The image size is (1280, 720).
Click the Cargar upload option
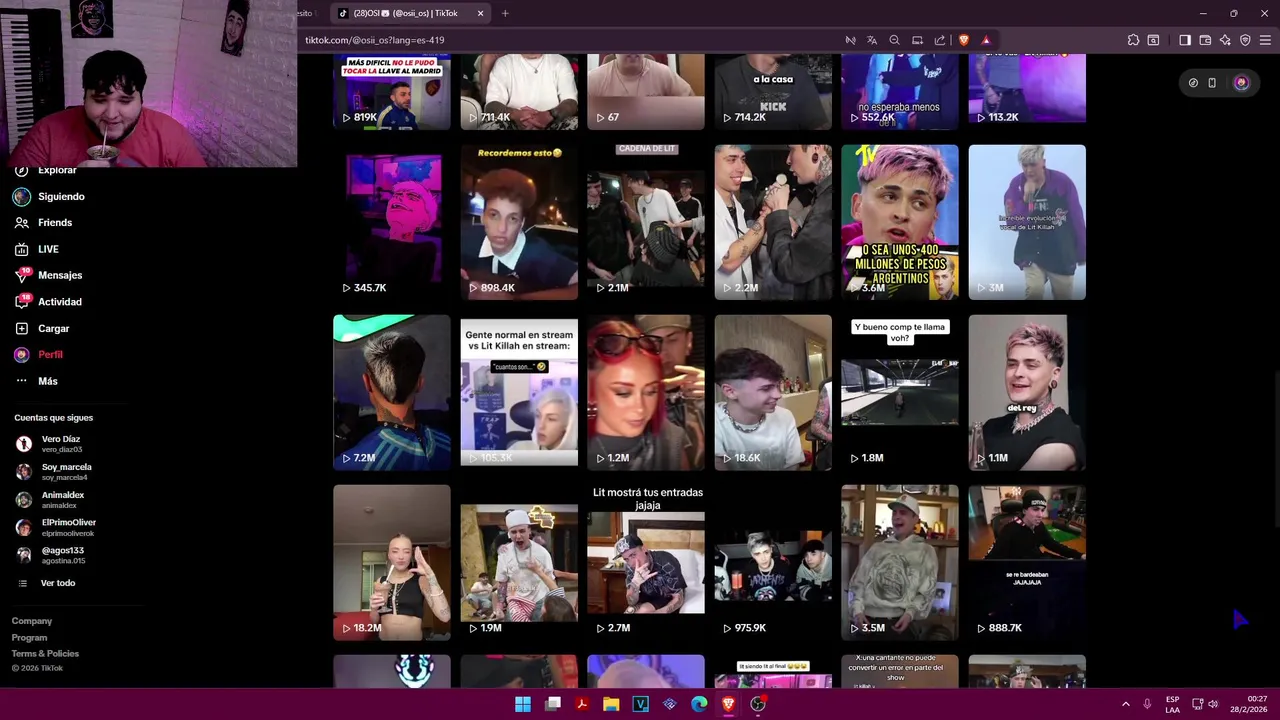coord(54,328)
